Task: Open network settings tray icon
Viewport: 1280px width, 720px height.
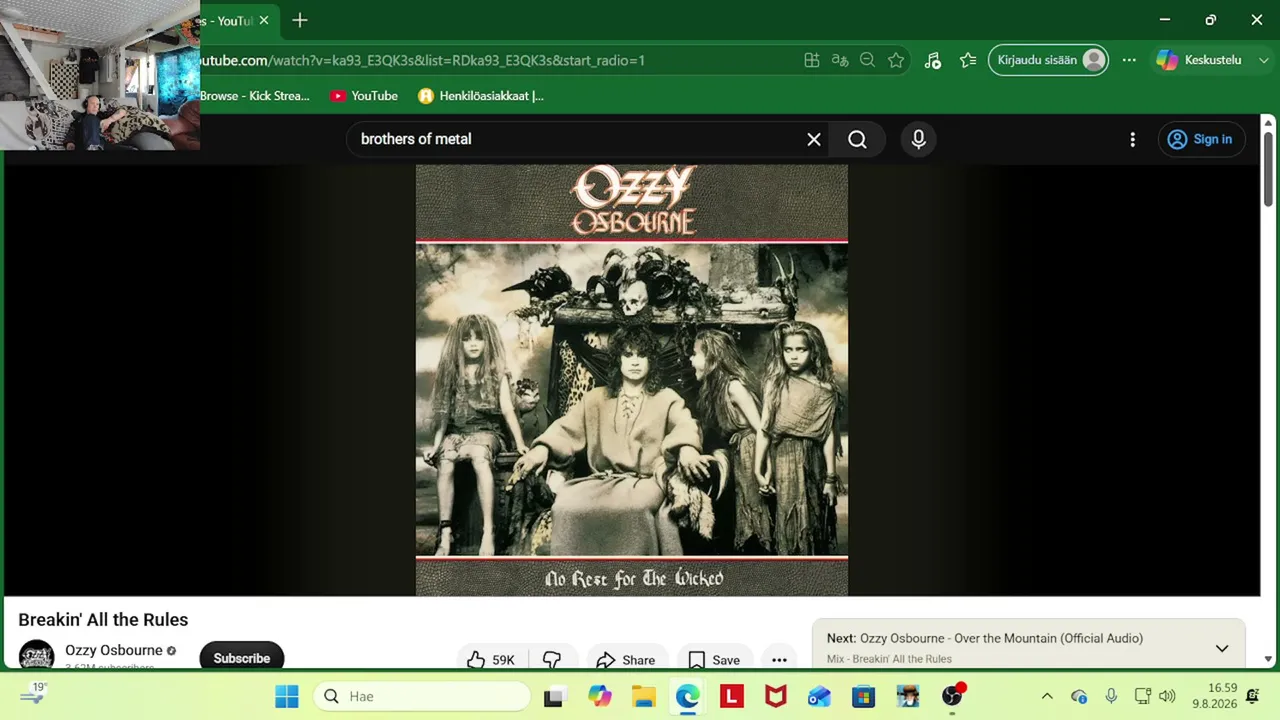Action: [x=1143, y=696]
